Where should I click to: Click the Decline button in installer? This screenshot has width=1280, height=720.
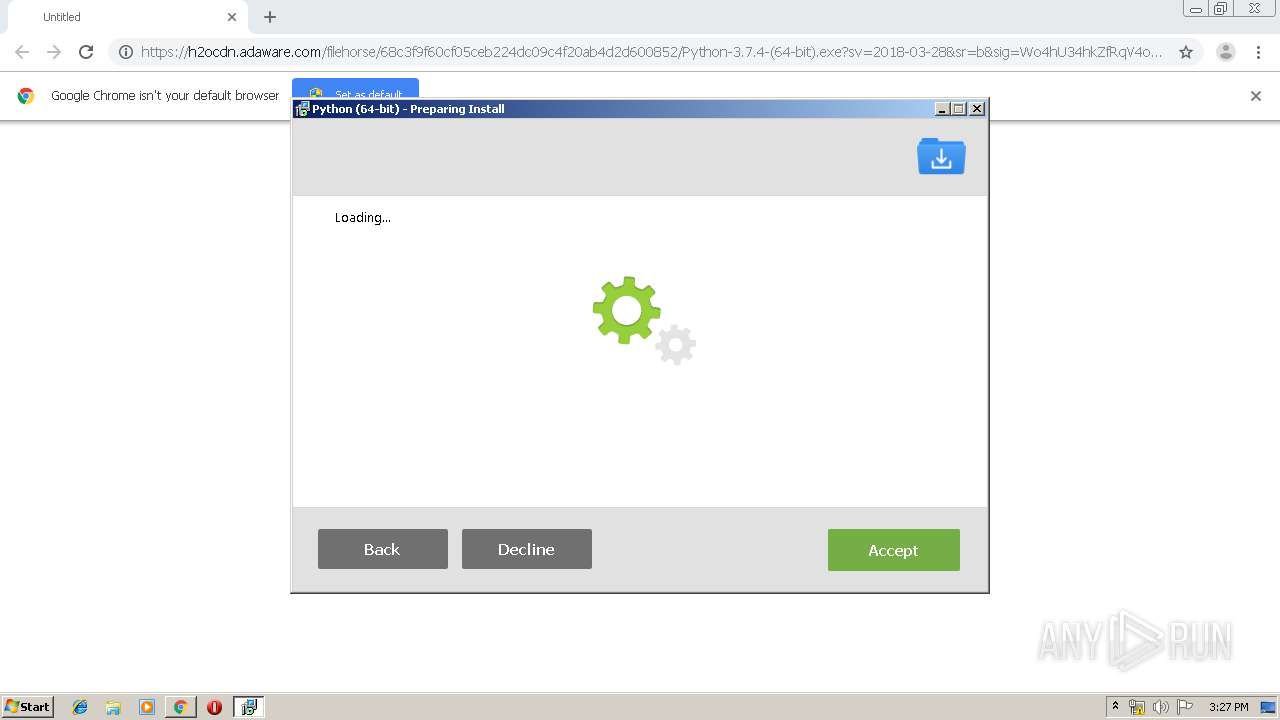pos(526,549)
